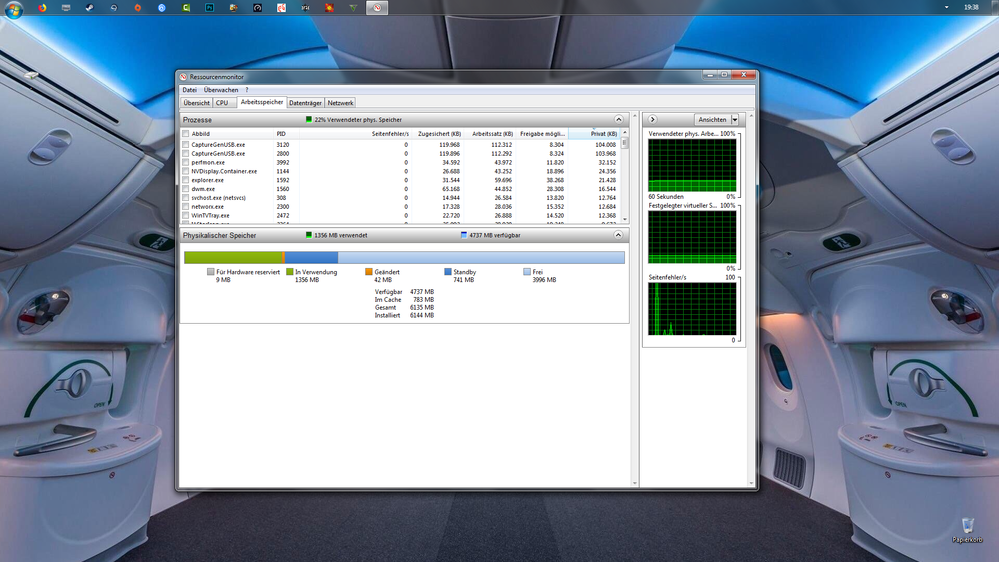Open the Netzwerk tab
The image size is (999, 562).
point(340,103)
